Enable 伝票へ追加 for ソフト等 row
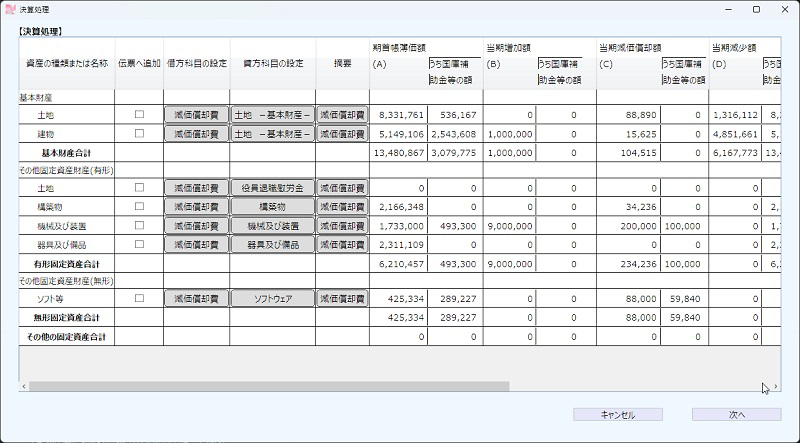 (139, 298)
